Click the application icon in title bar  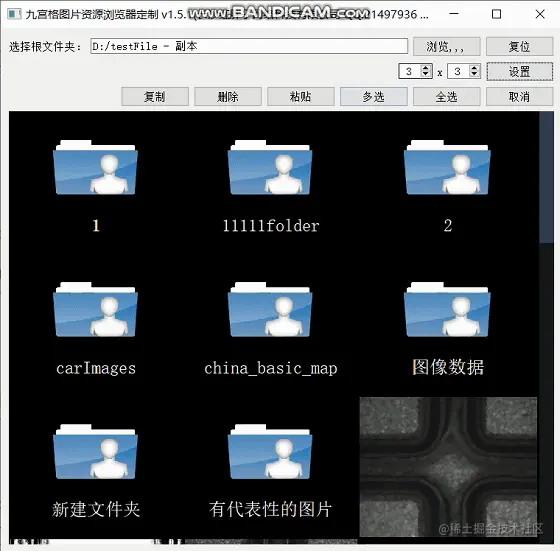coord(14,14)
